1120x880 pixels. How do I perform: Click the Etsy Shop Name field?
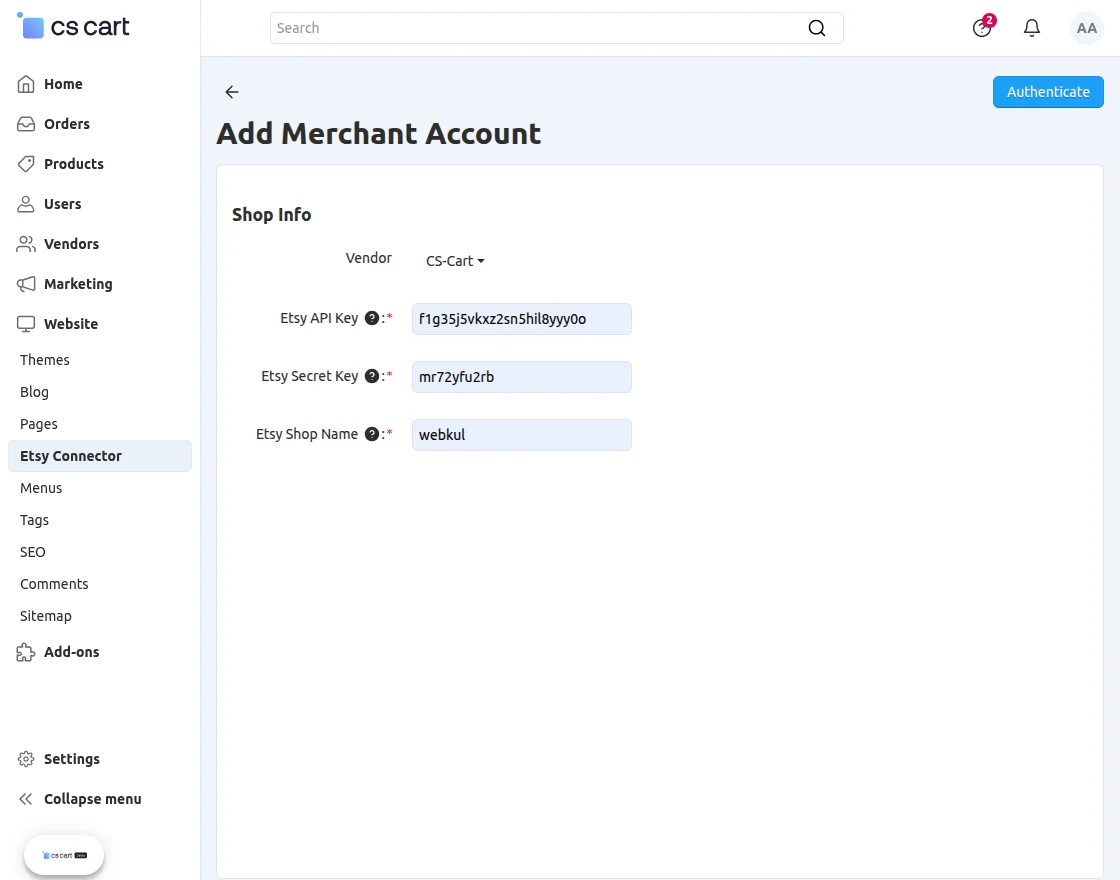pos(521,434)
